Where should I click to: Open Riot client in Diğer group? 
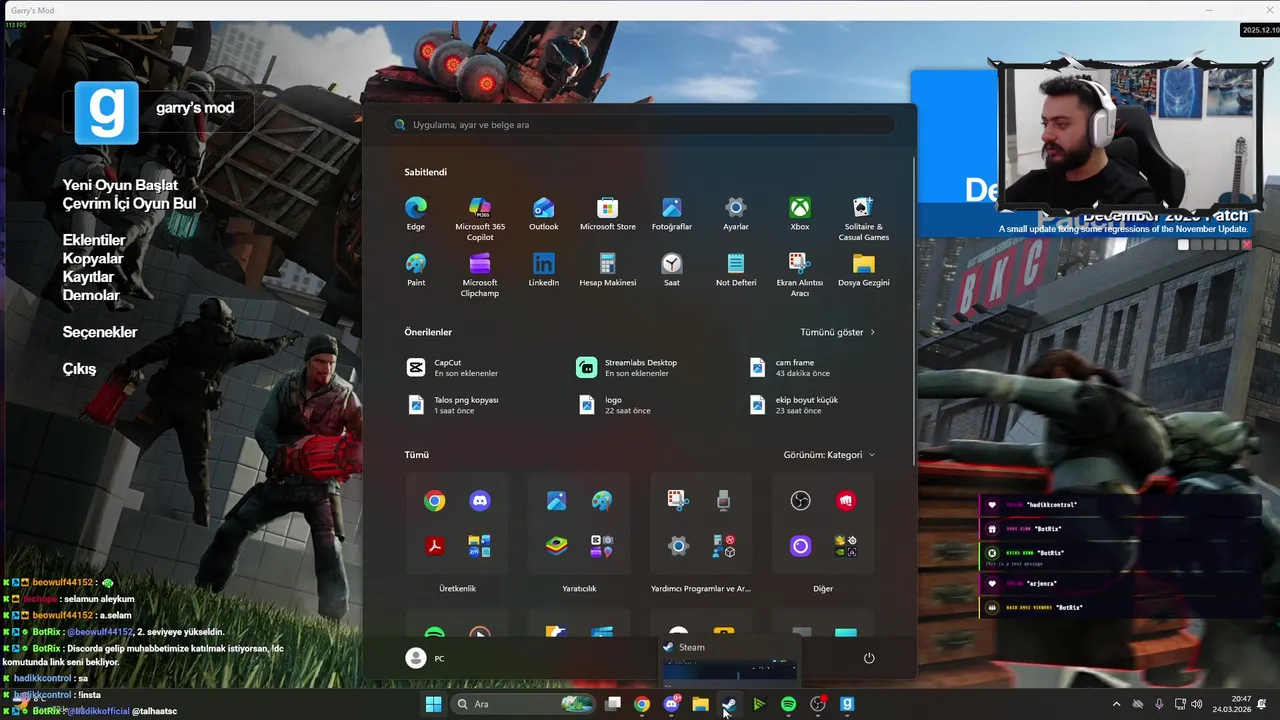point(846,501)
